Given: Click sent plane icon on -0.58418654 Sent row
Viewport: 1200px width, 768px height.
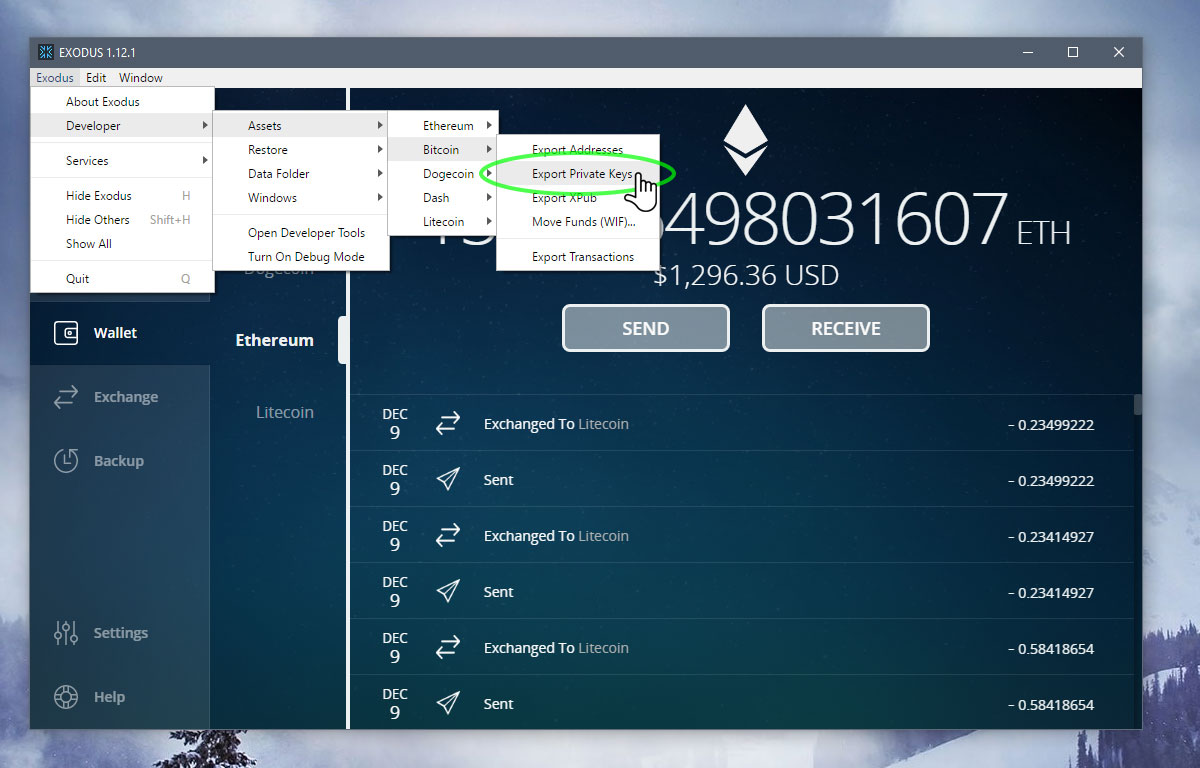Looking at the screenshot, I should click(x=447, y=704).
